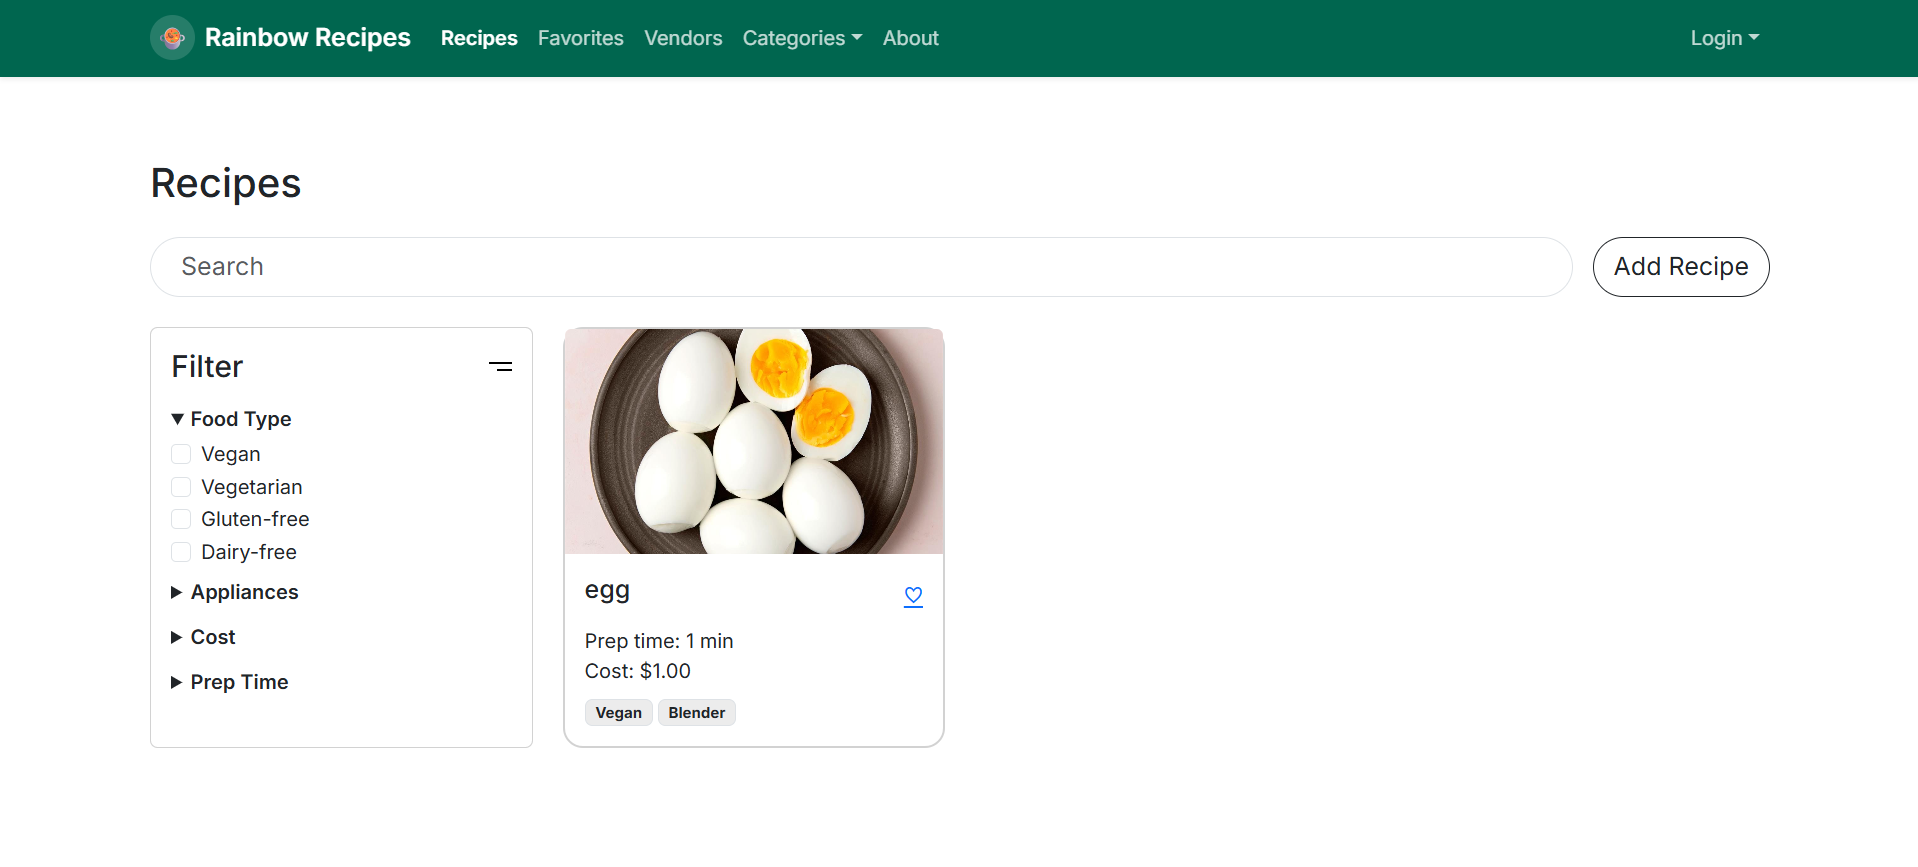
Task: Collapse the Filter panel using the lines icon
Action: click(x=500, y=367)
